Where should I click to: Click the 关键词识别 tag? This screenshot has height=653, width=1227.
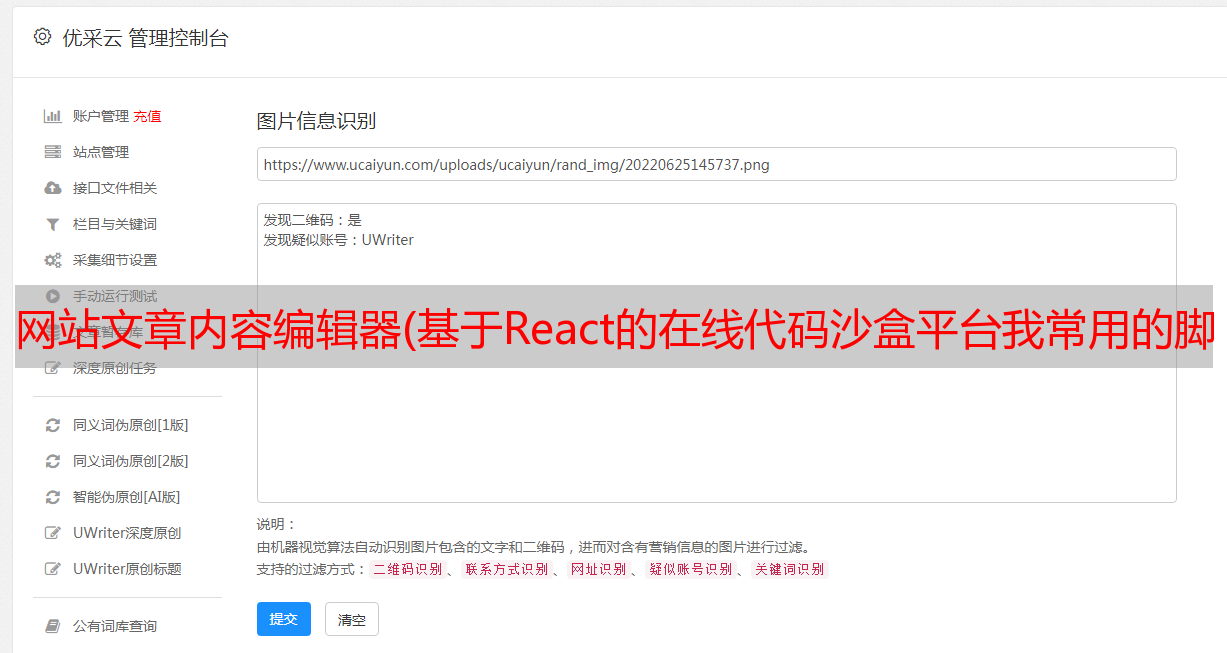[x=789, y=569]
